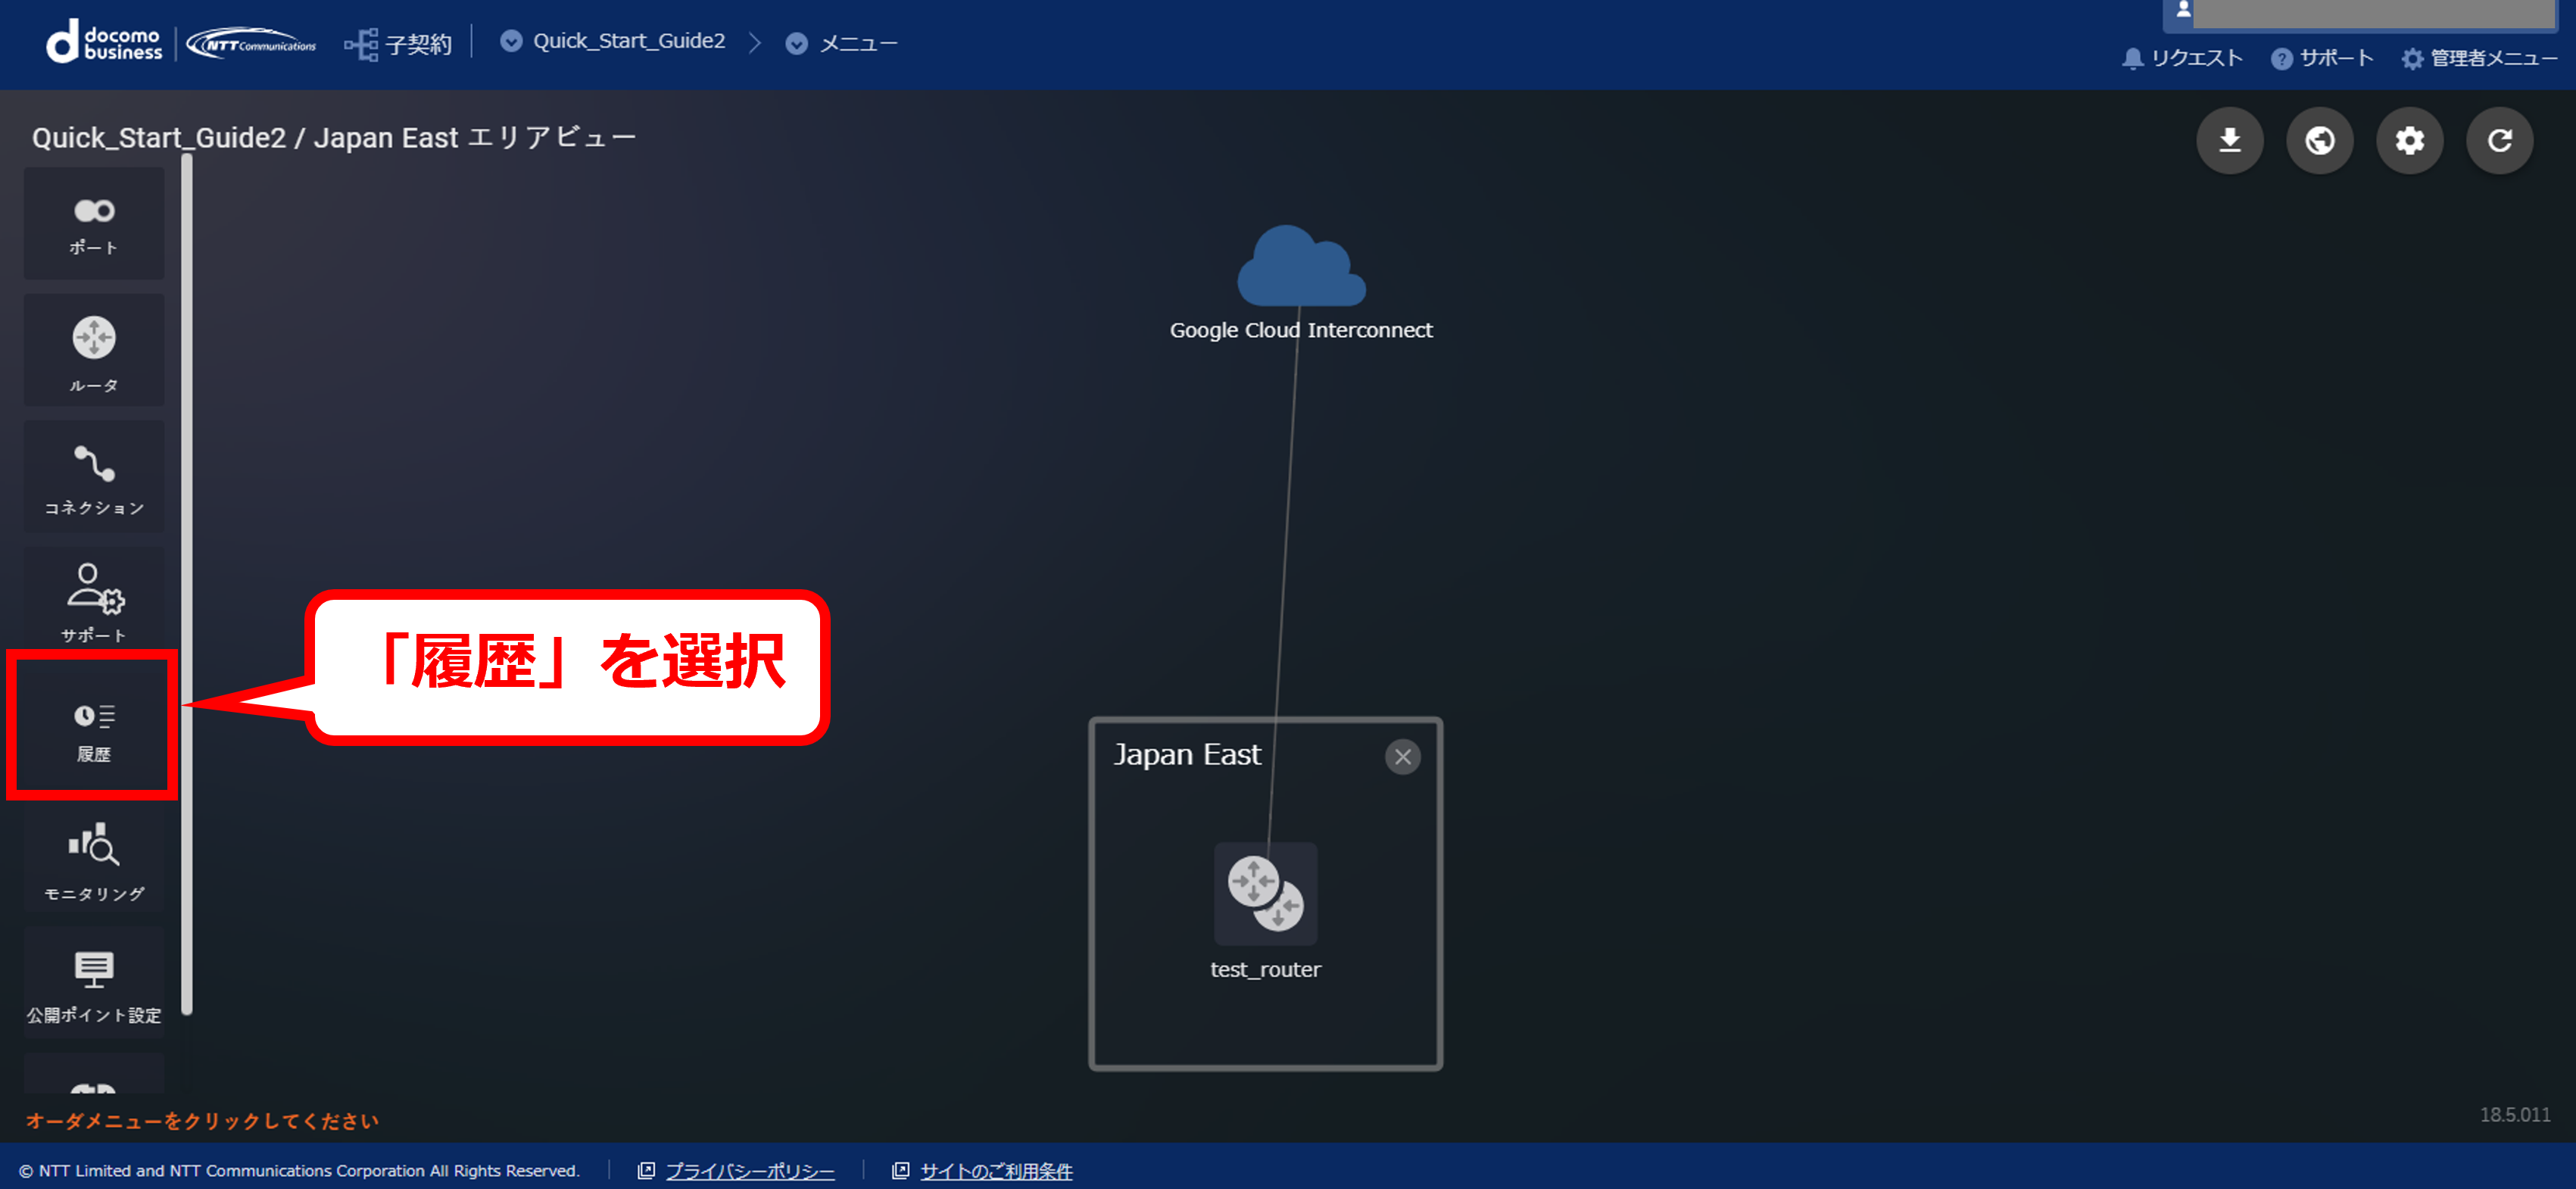This screenshot has height=1189, width=2576.
Task: Click the Japan East area title
Action: point(1187,754)
